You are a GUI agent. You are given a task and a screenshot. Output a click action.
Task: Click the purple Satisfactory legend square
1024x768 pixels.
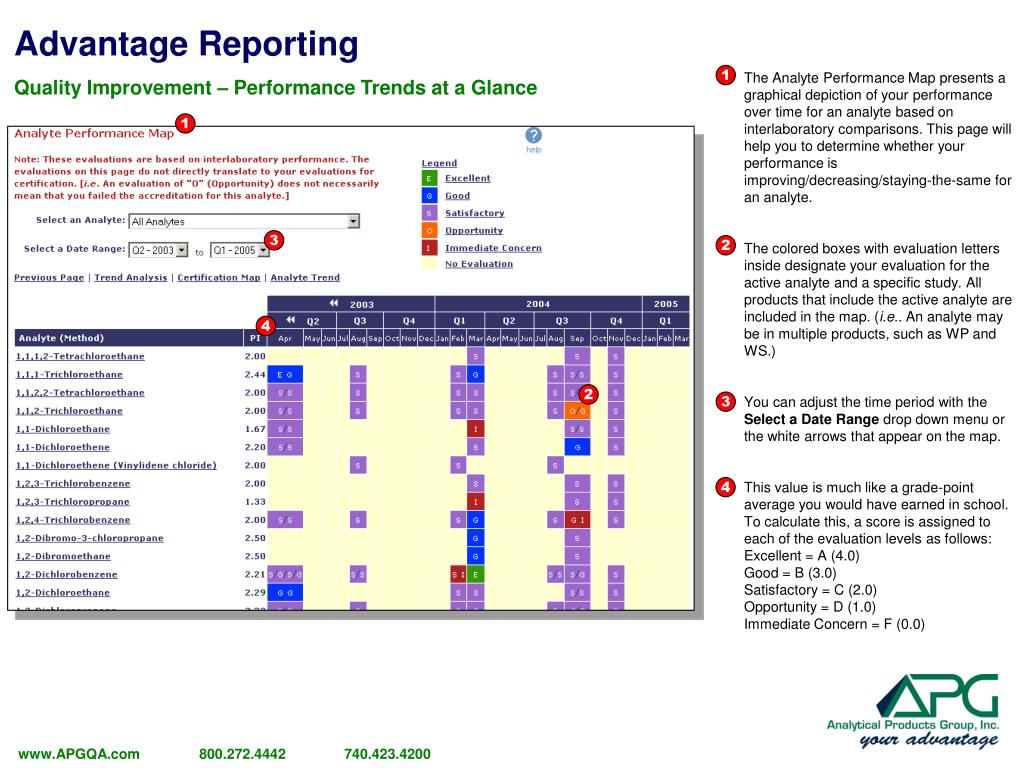click(429, 213)
